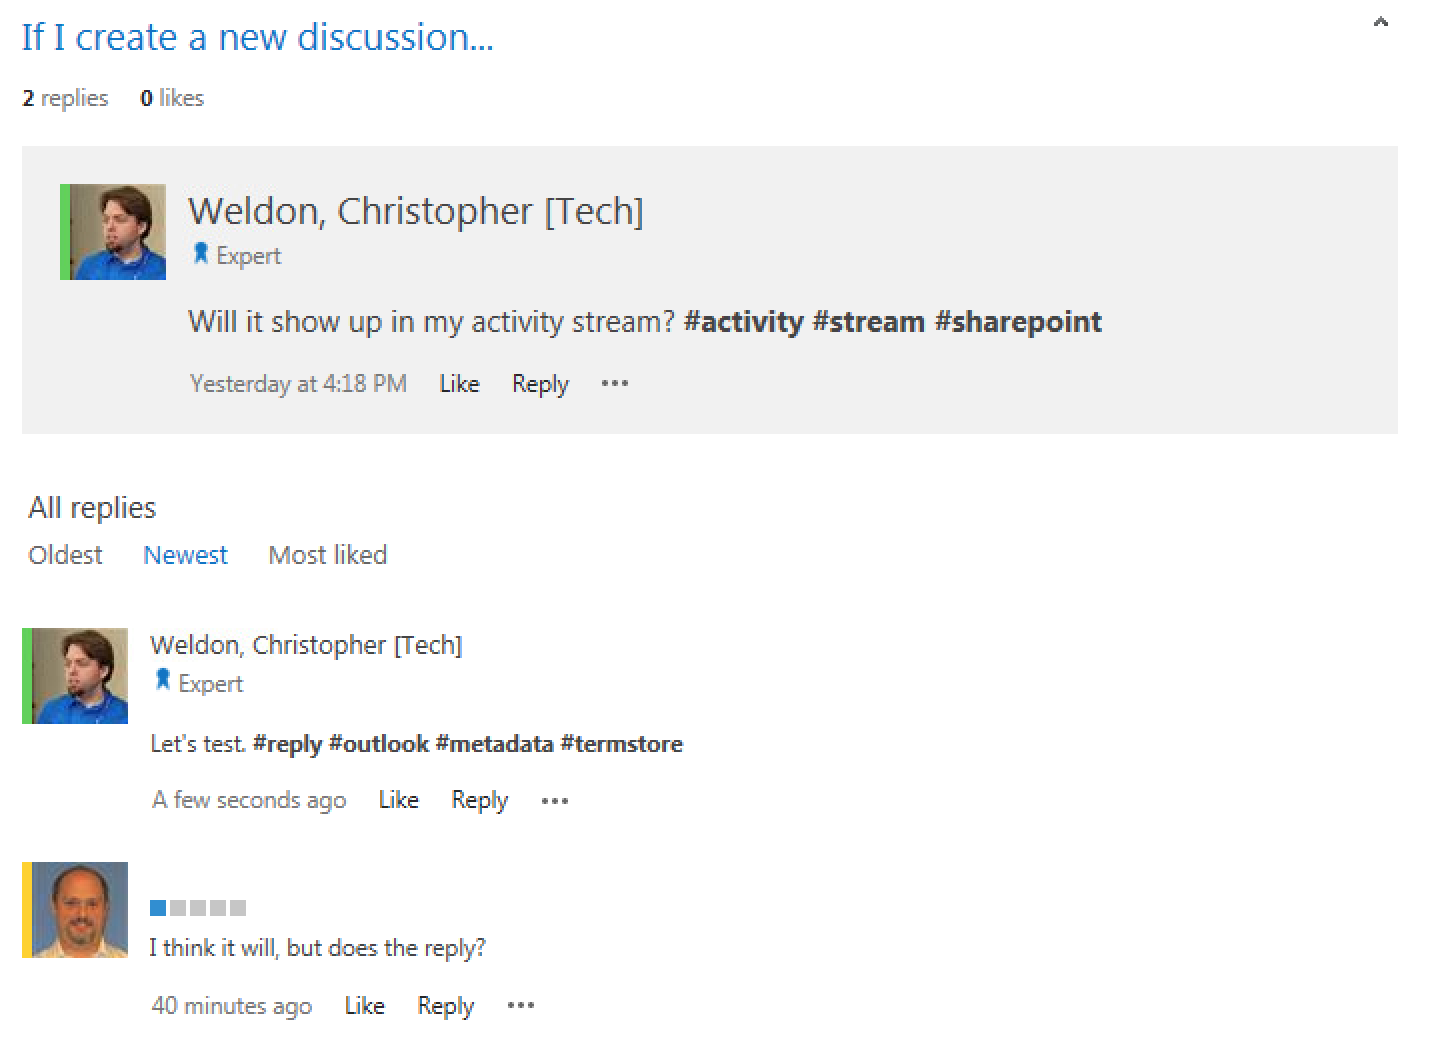Open the ellipsis menu on the 'Let's test' reply
1434x1038 pixels.
click(x=554, y=800)
